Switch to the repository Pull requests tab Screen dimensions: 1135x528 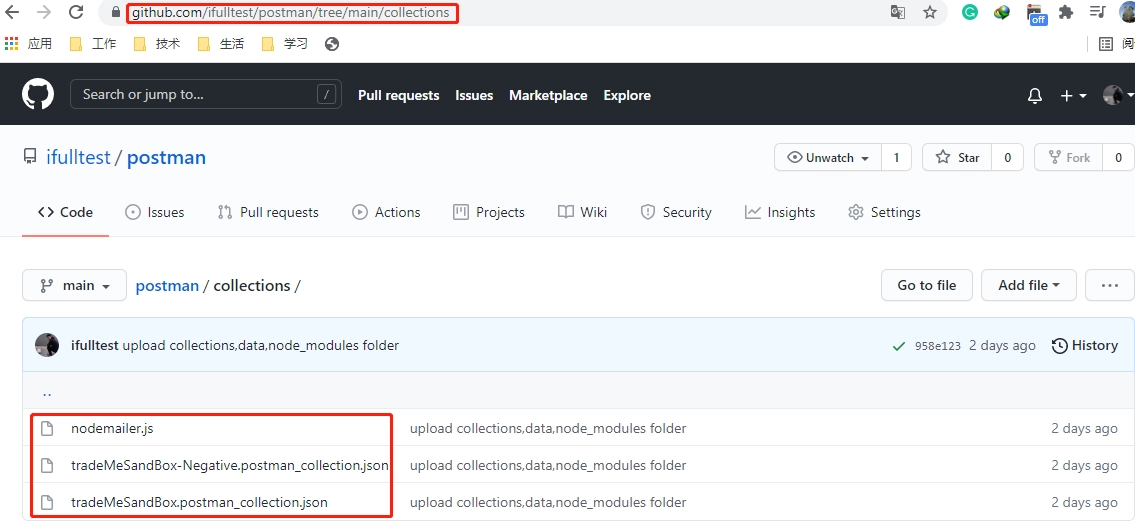tap(268, 212)
